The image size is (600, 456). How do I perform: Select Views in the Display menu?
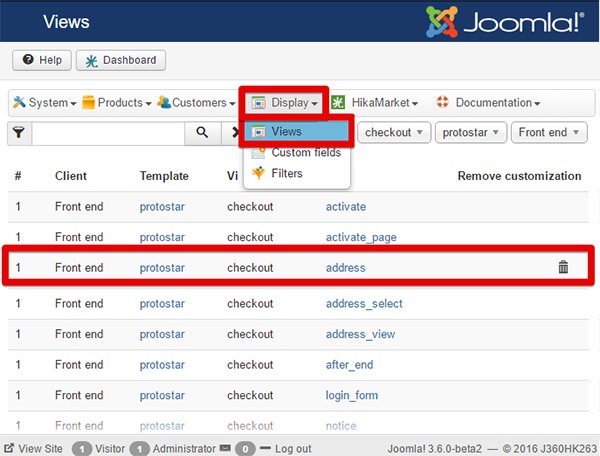(x=296, y=131)
